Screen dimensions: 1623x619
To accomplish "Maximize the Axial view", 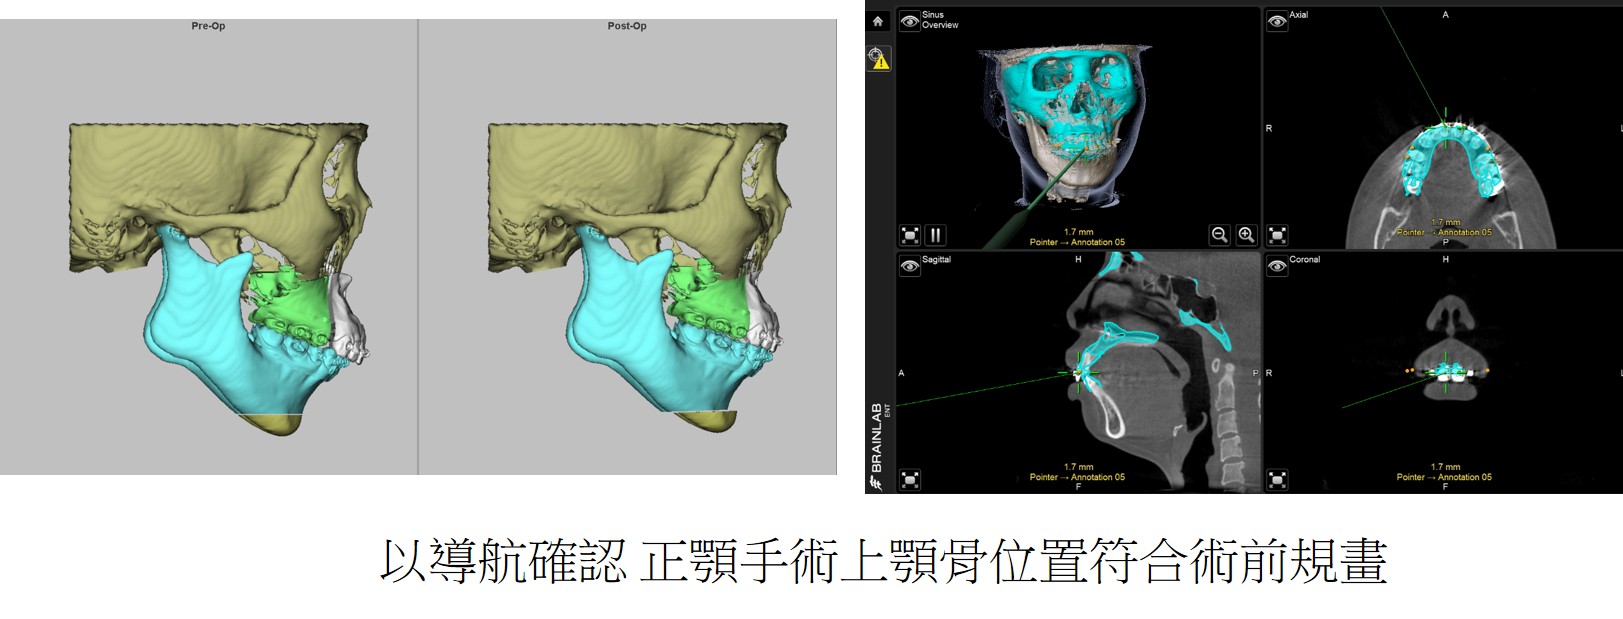I will click(x=1277, y=235).
